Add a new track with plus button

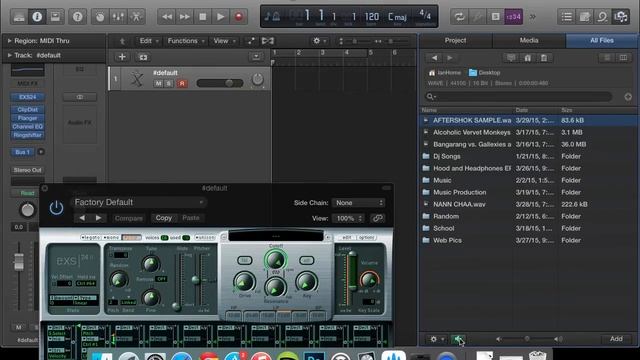pos(122,57)
